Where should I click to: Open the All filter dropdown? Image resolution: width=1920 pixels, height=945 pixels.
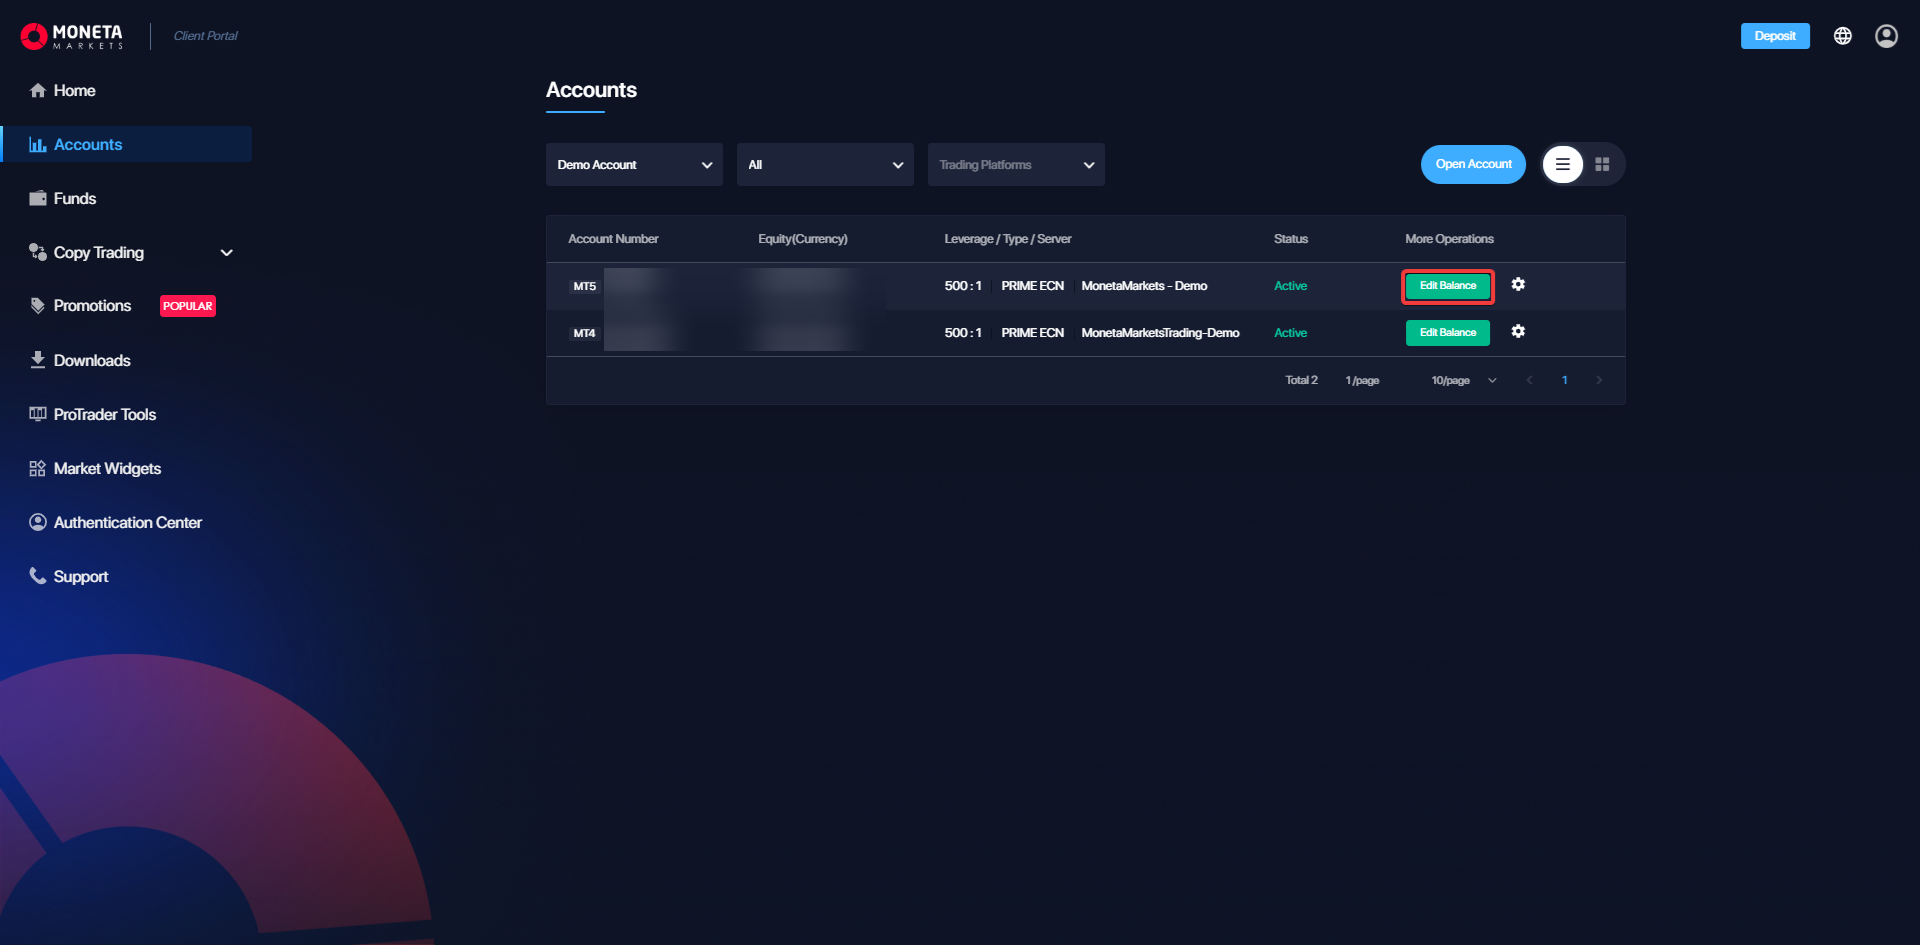click(x=825, y=164)
